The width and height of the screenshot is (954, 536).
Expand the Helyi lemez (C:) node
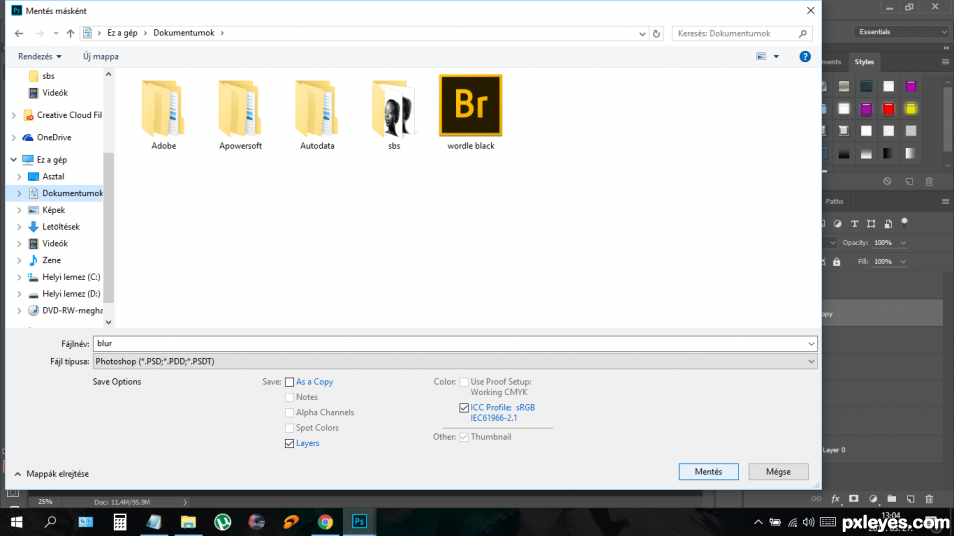pyautogui.click(x=19, y=277)
